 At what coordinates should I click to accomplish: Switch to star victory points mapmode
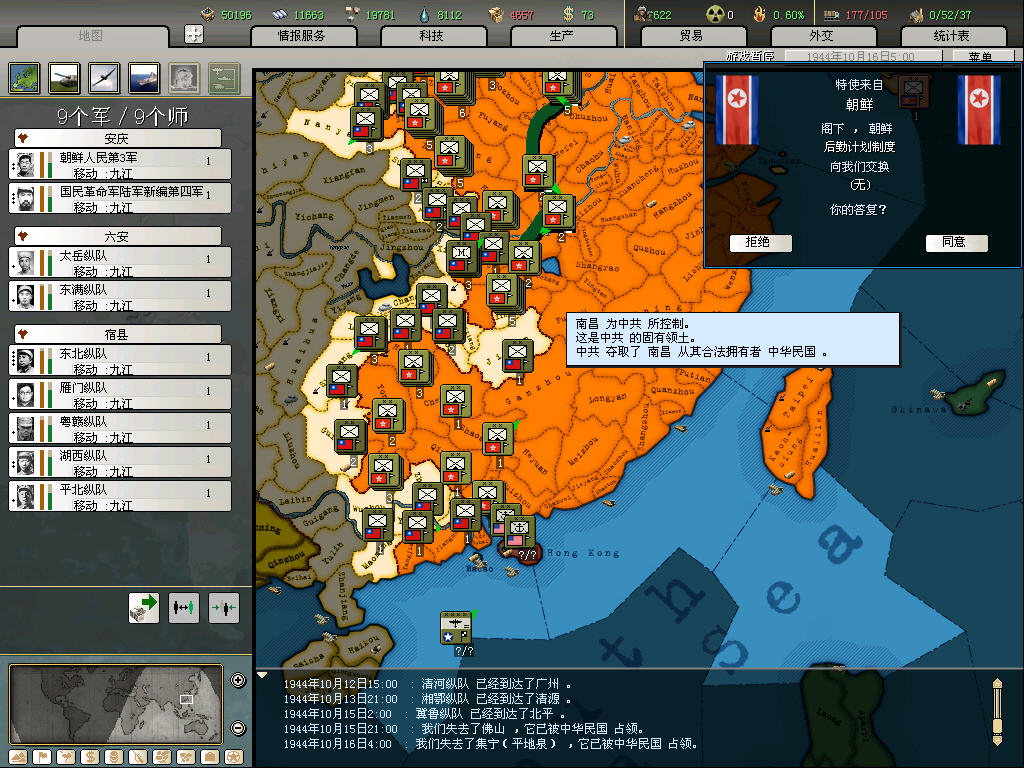[234, 757]
